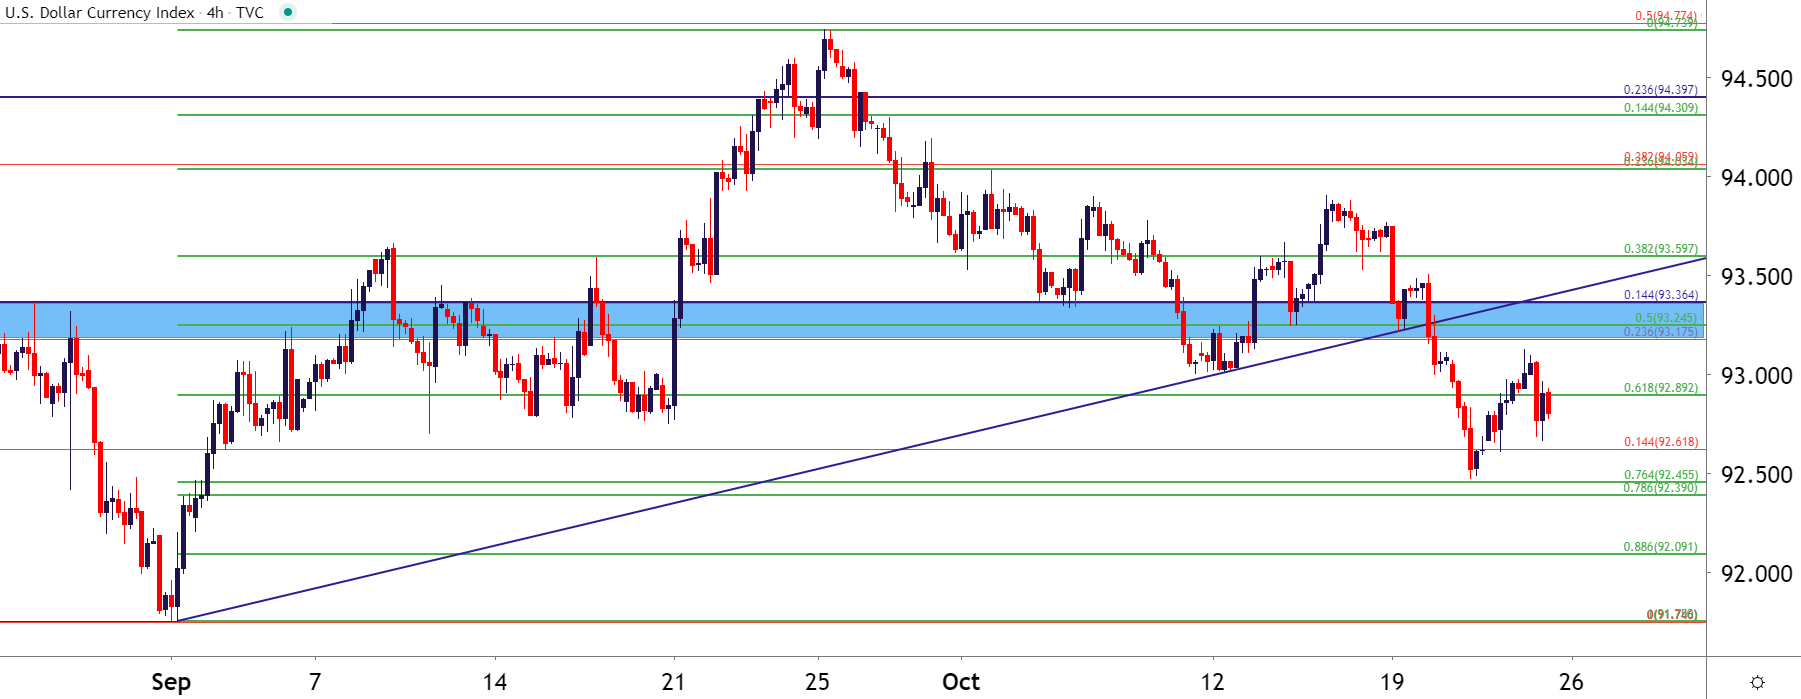The image size is (1801, 699).
Task: Select the 0.886(92.091) Fibonacci label
Action: pyautogui.click(x=1661, y=547)
